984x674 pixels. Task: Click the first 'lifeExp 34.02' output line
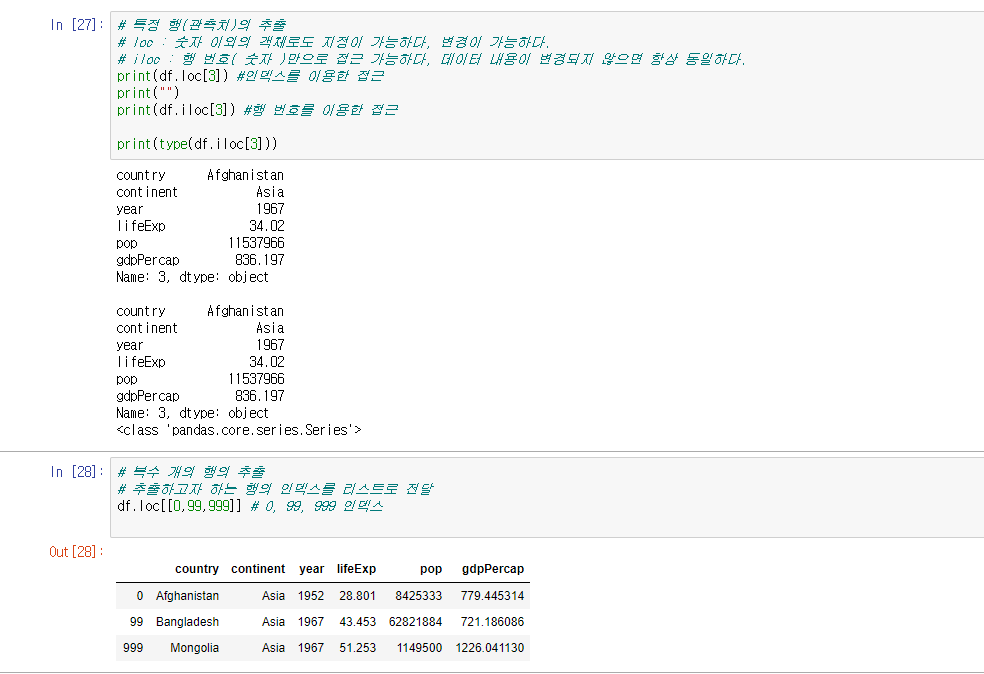coord(200,226)
